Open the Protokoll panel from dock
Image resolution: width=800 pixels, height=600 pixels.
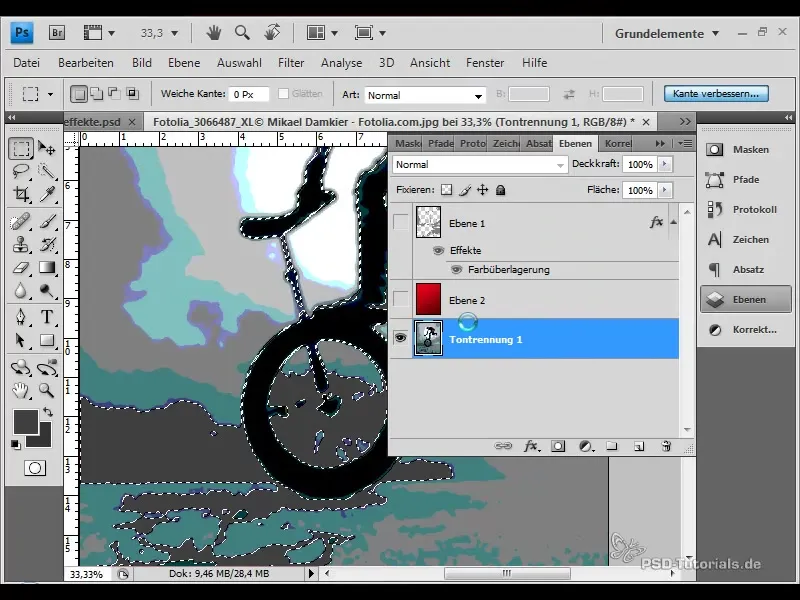click(x=745, y=209)
